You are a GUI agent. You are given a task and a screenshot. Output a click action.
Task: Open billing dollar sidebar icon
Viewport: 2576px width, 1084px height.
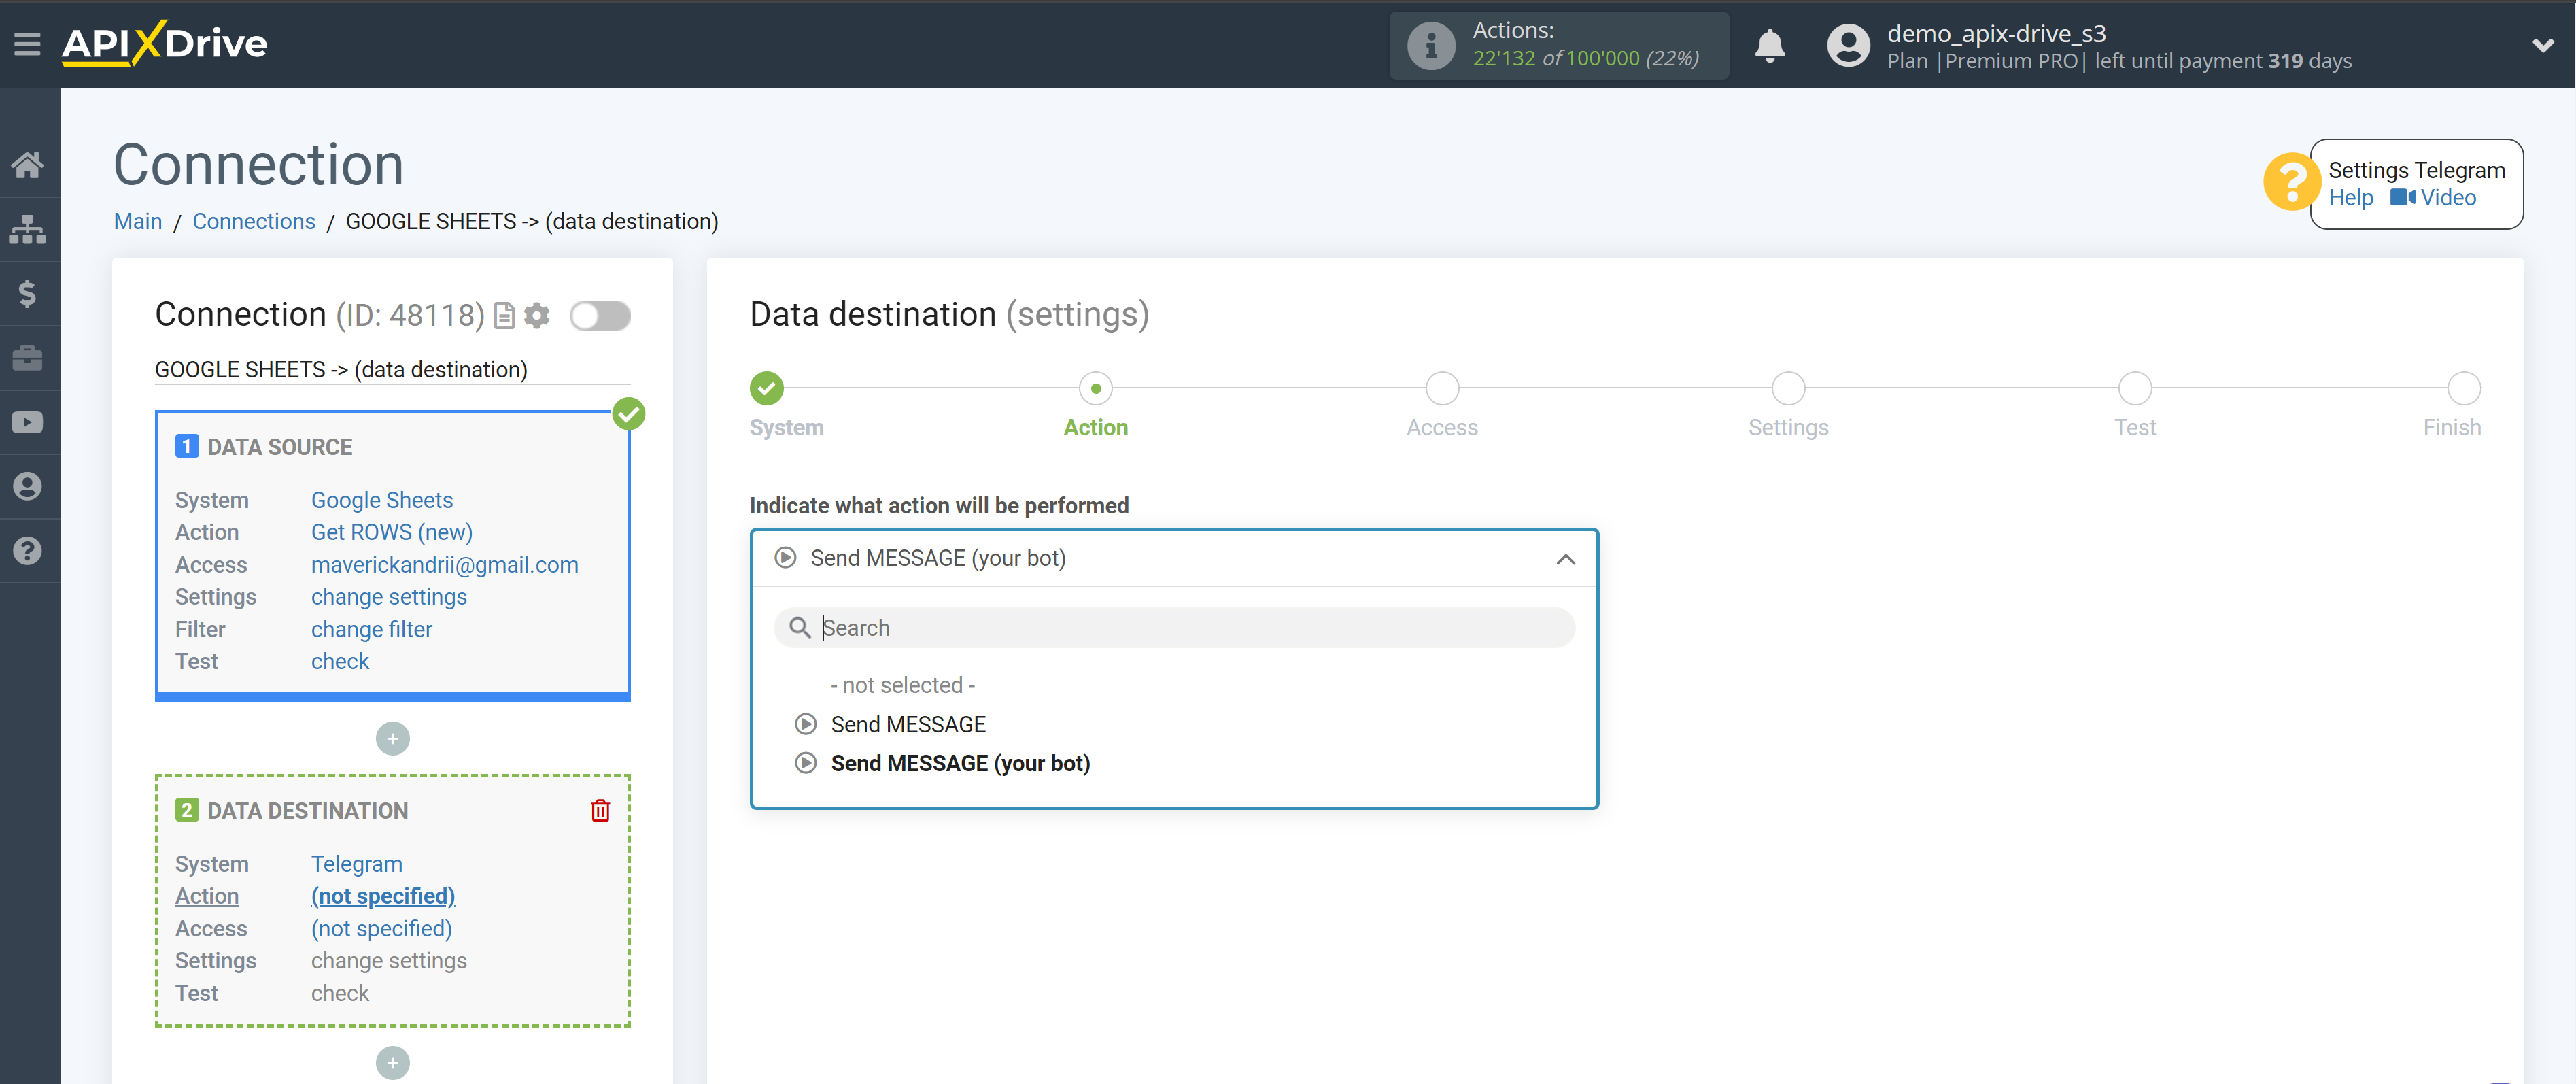28,294
